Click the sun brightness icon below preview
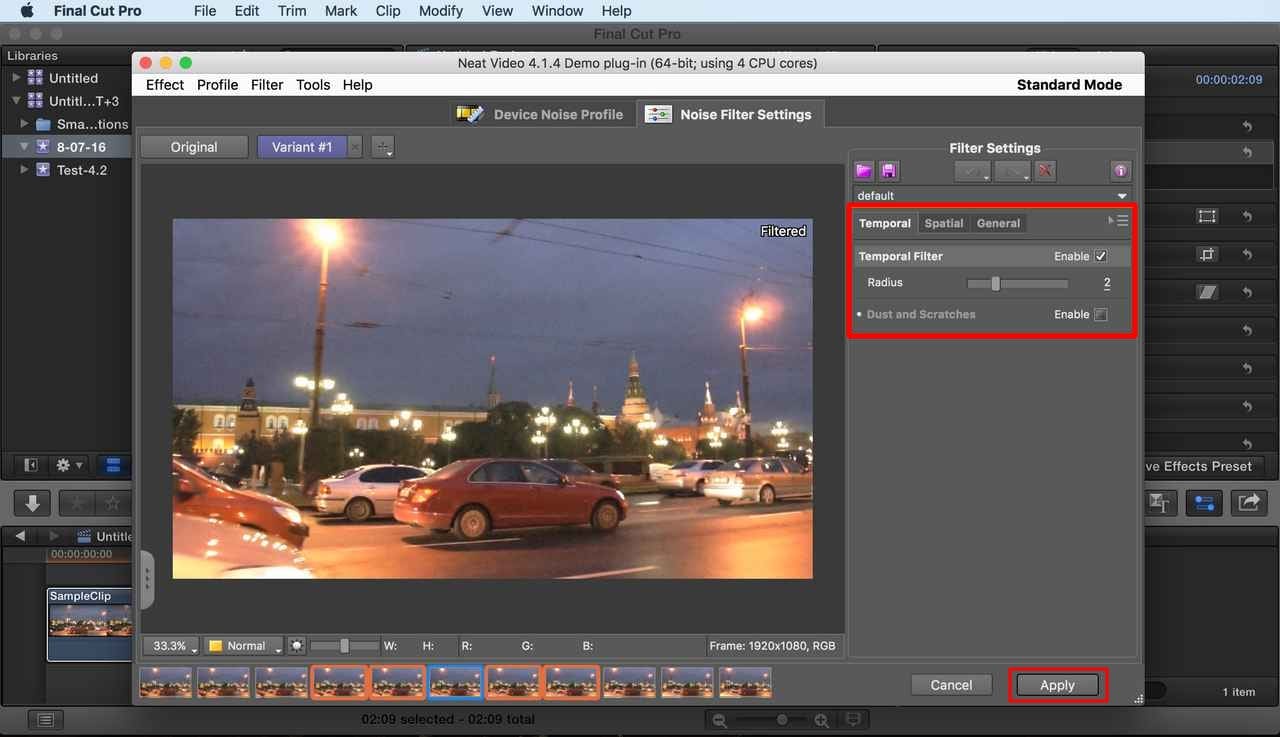The image size is (1280, 737). (x=297, y=646)
